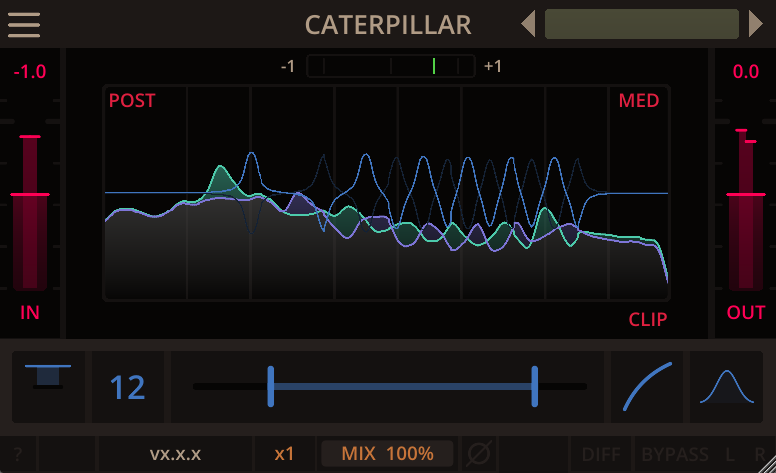Click the left handle of frequency range slider
The image size is (776, 473).
tap(270, 386)
